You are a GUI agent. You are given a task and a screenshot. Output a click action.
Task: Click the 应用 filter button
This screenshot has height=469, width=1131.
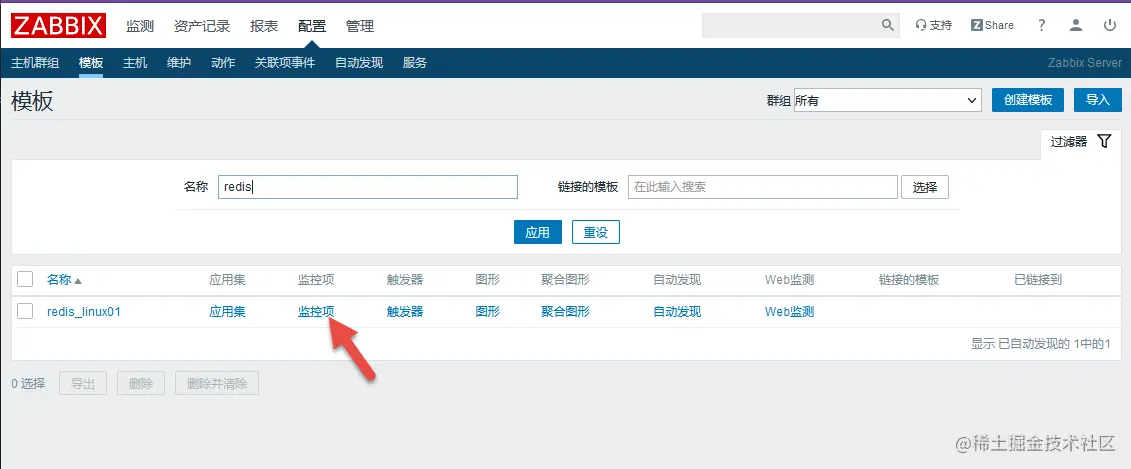[x=537, y=232]
